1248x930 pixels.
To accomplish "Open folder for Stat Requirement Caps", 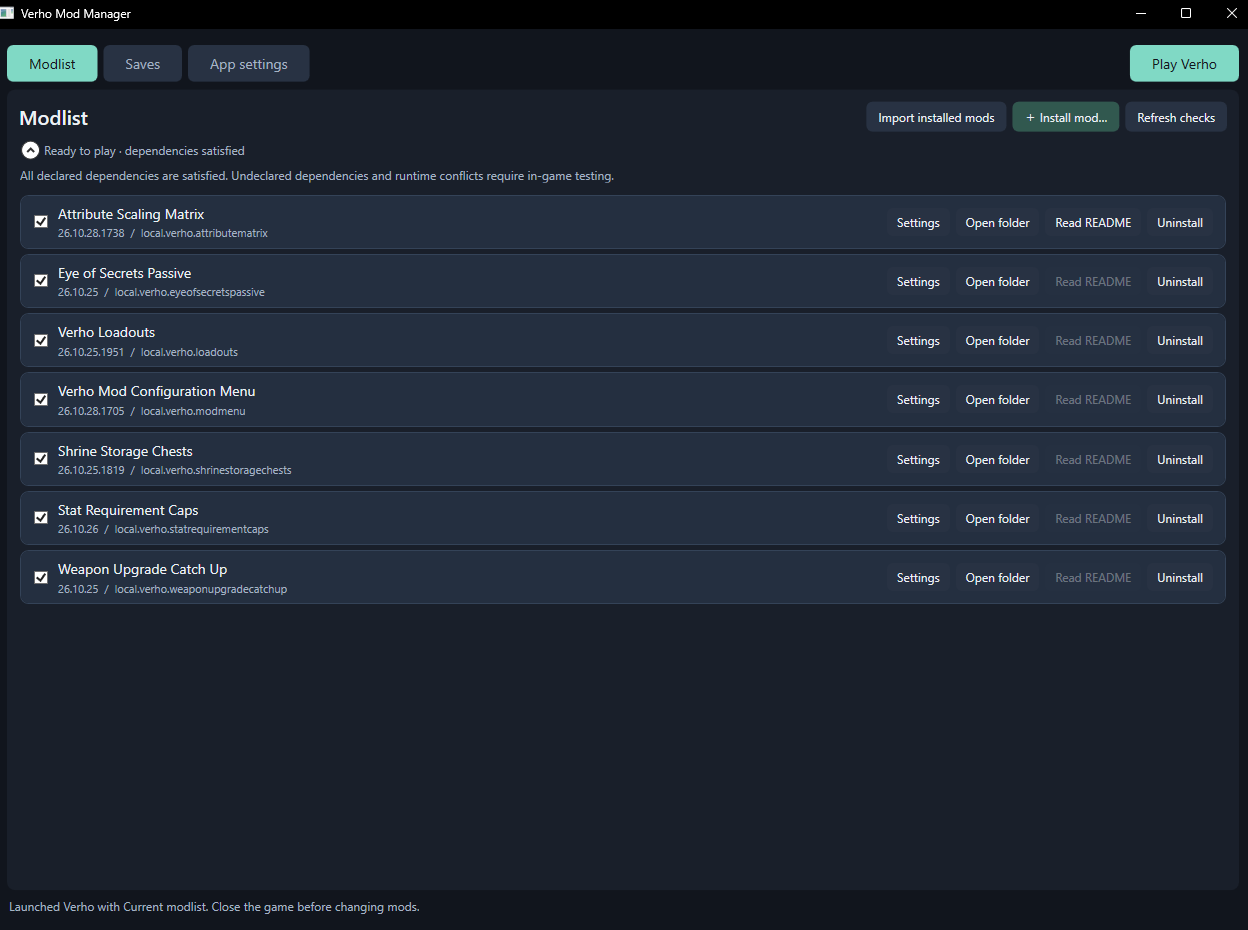I will [x=997, y=519].
